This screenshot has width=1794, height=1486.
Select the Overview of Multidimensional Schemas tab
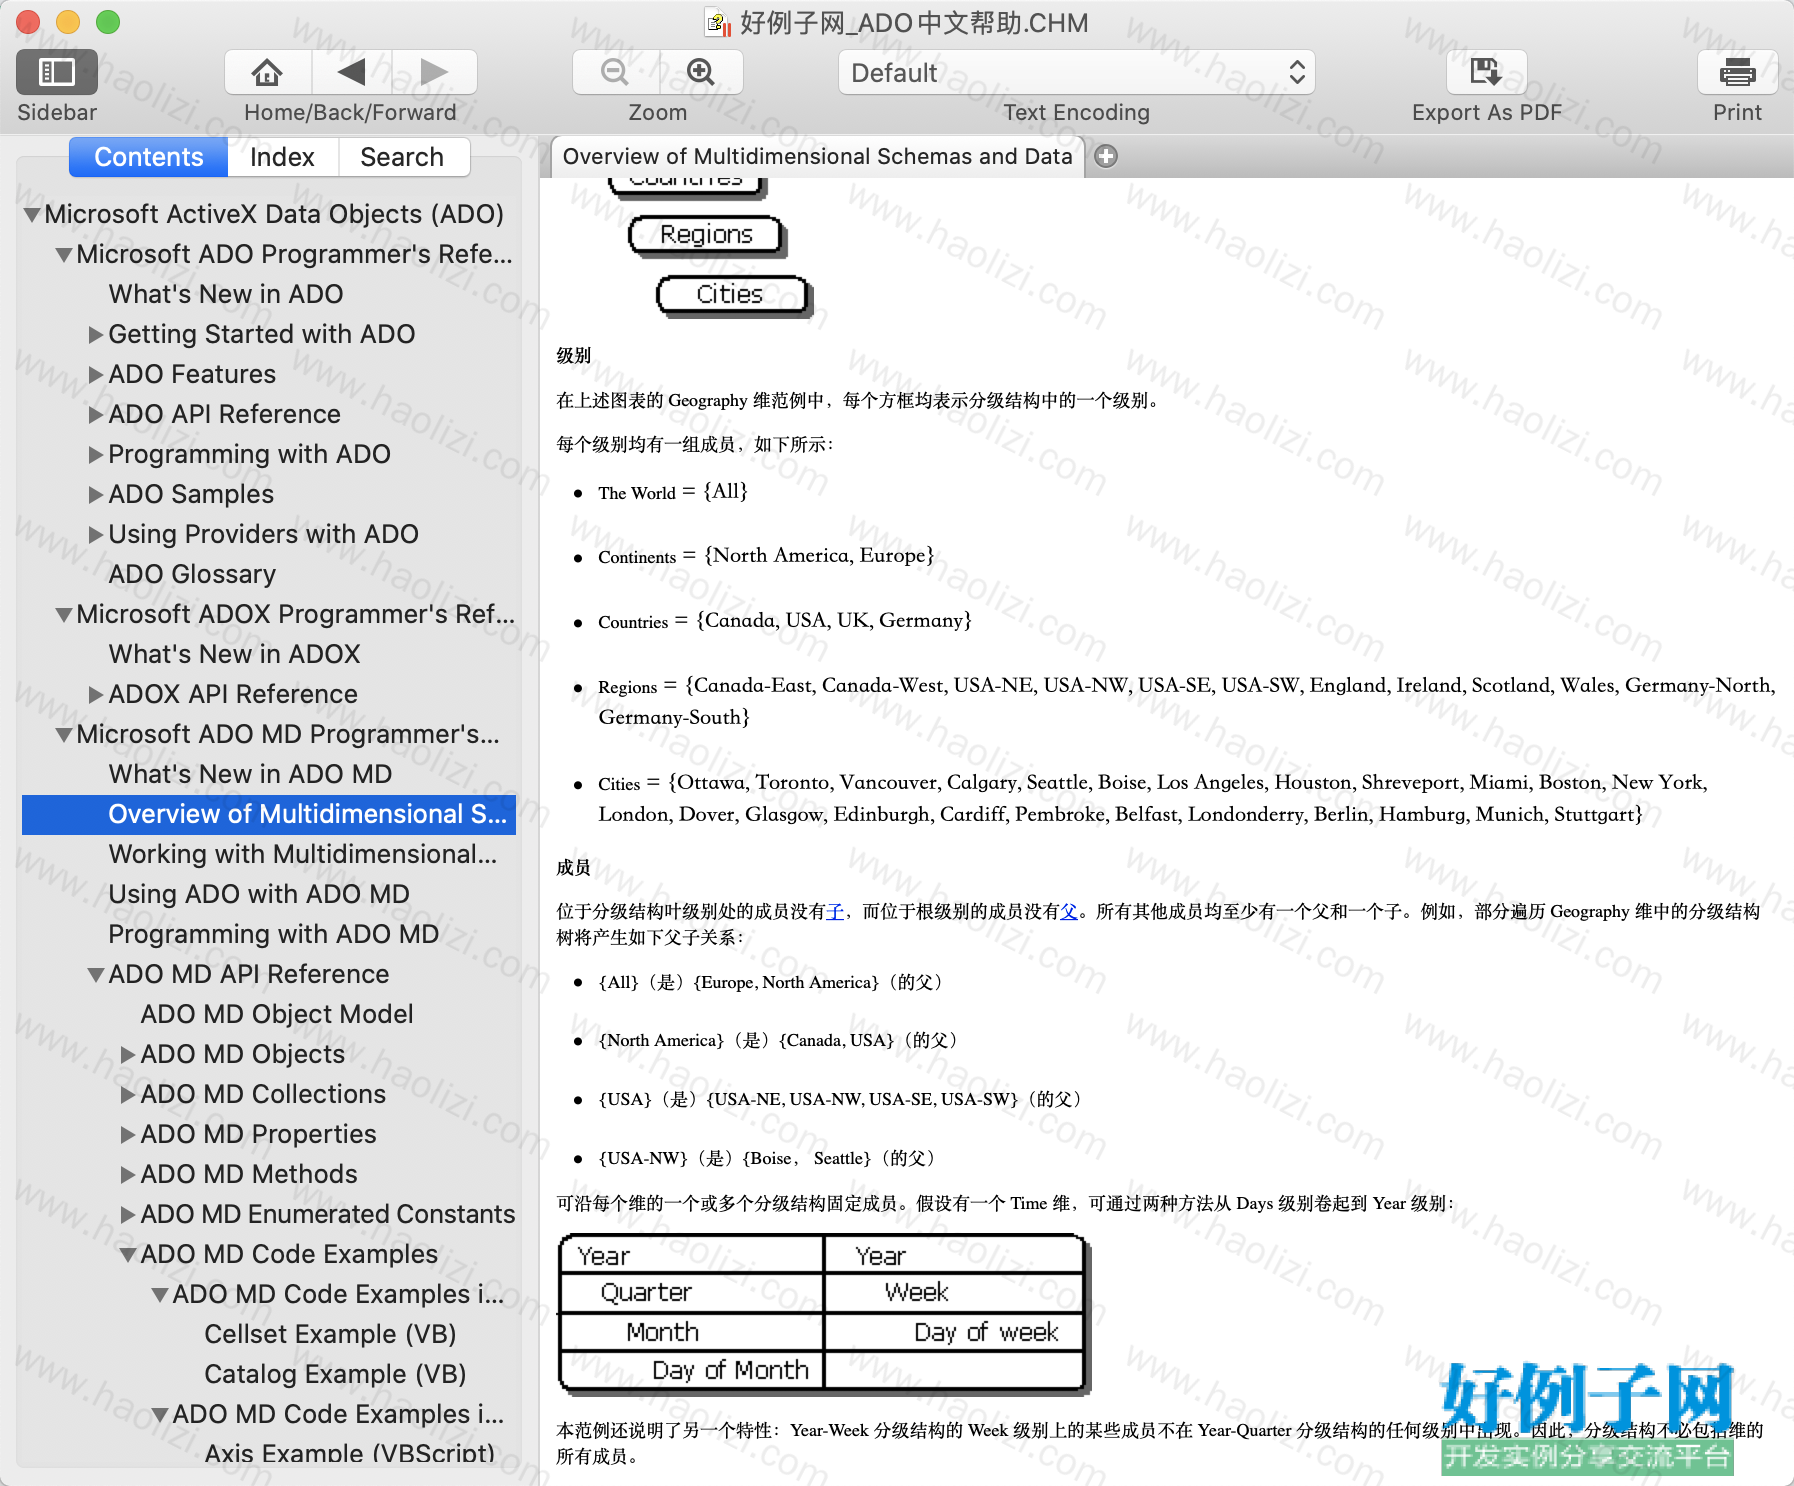pos(817,156)
